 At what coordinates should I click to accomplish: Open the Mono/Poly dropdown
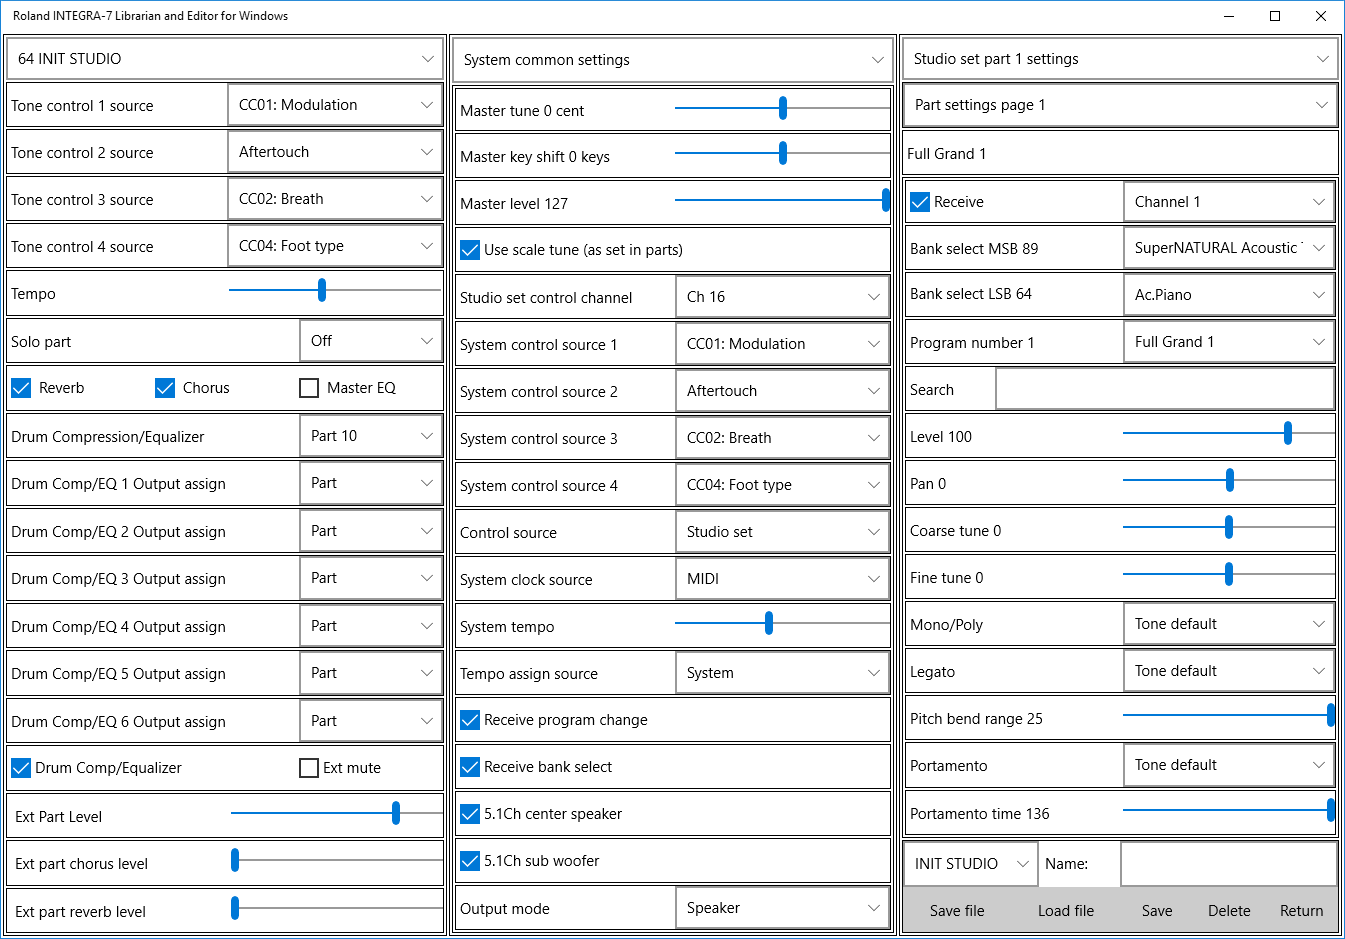coord(1229,624)
